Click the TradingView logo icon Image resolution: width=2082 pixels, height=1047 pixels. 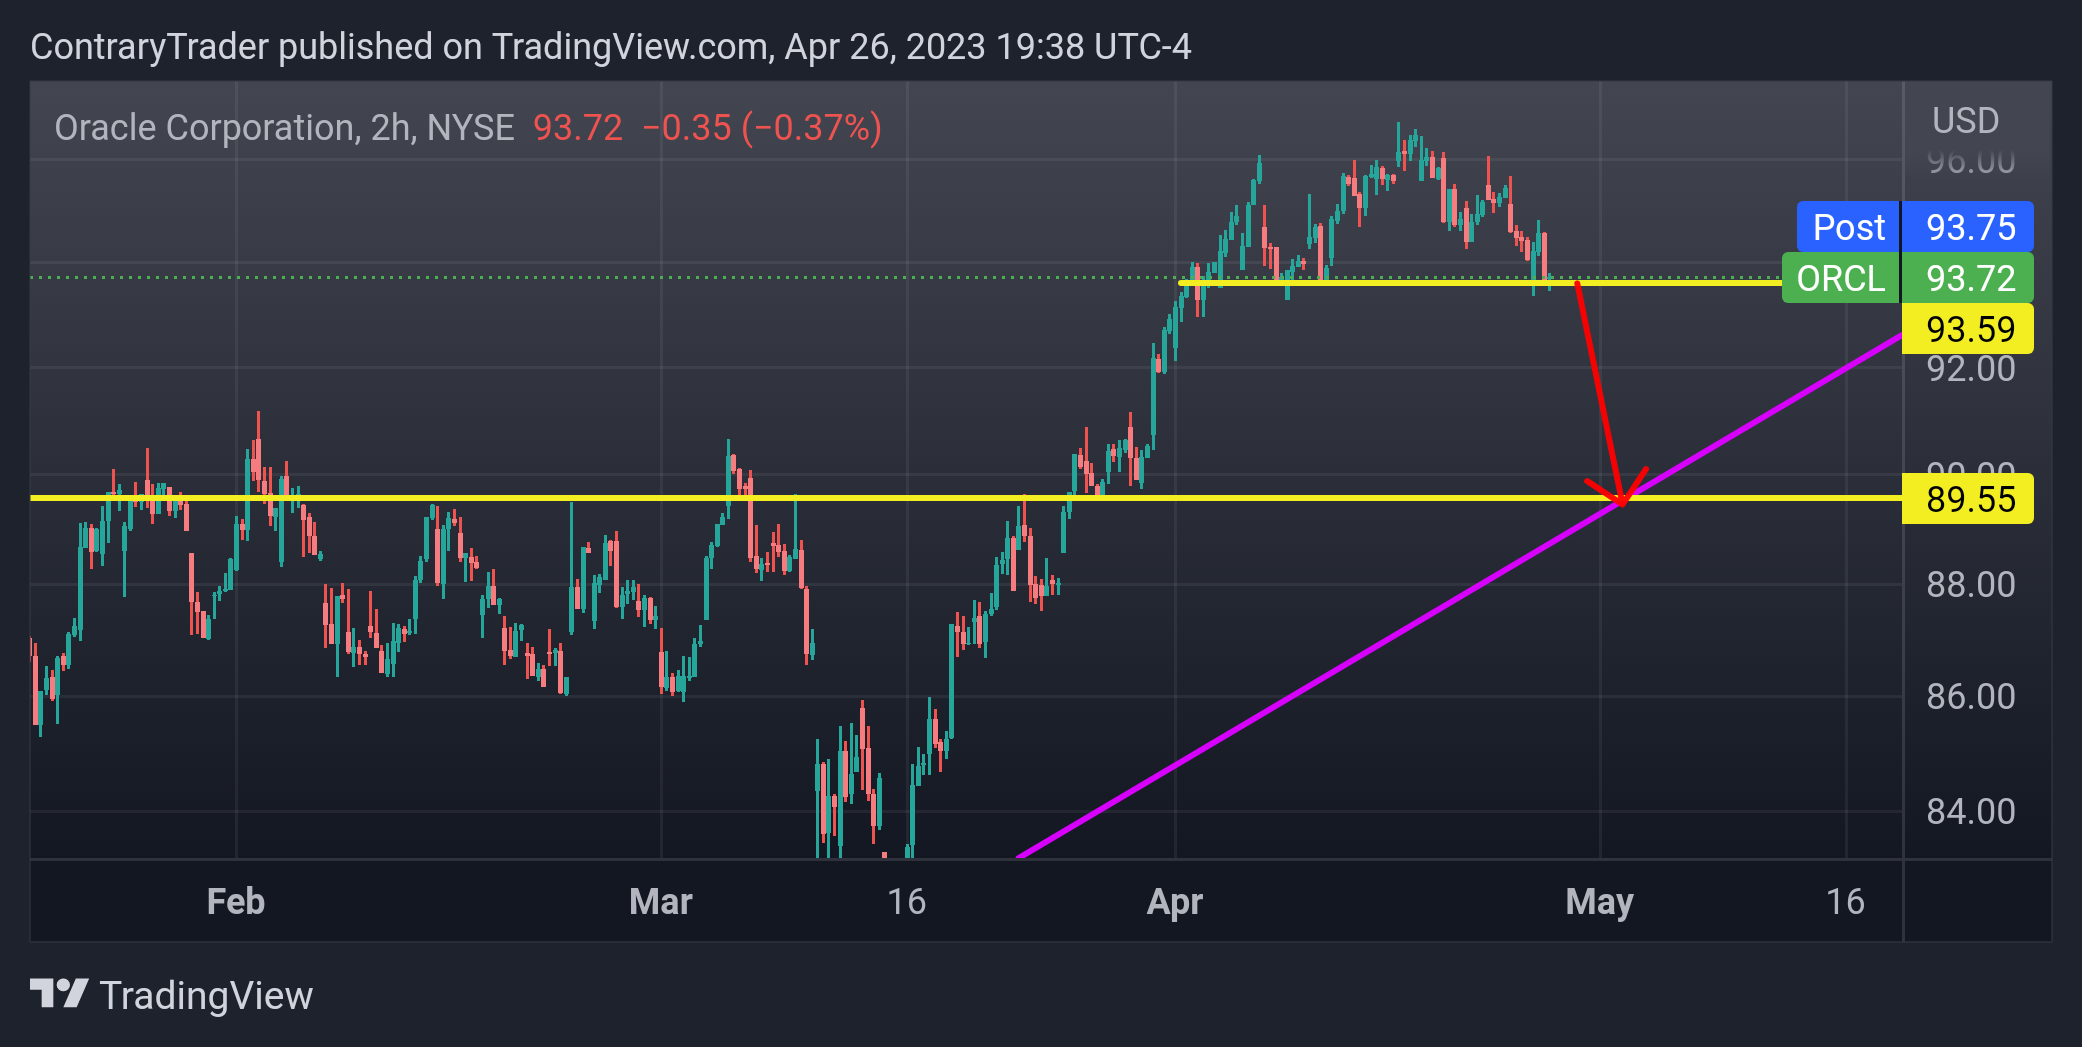pos(59,994)
